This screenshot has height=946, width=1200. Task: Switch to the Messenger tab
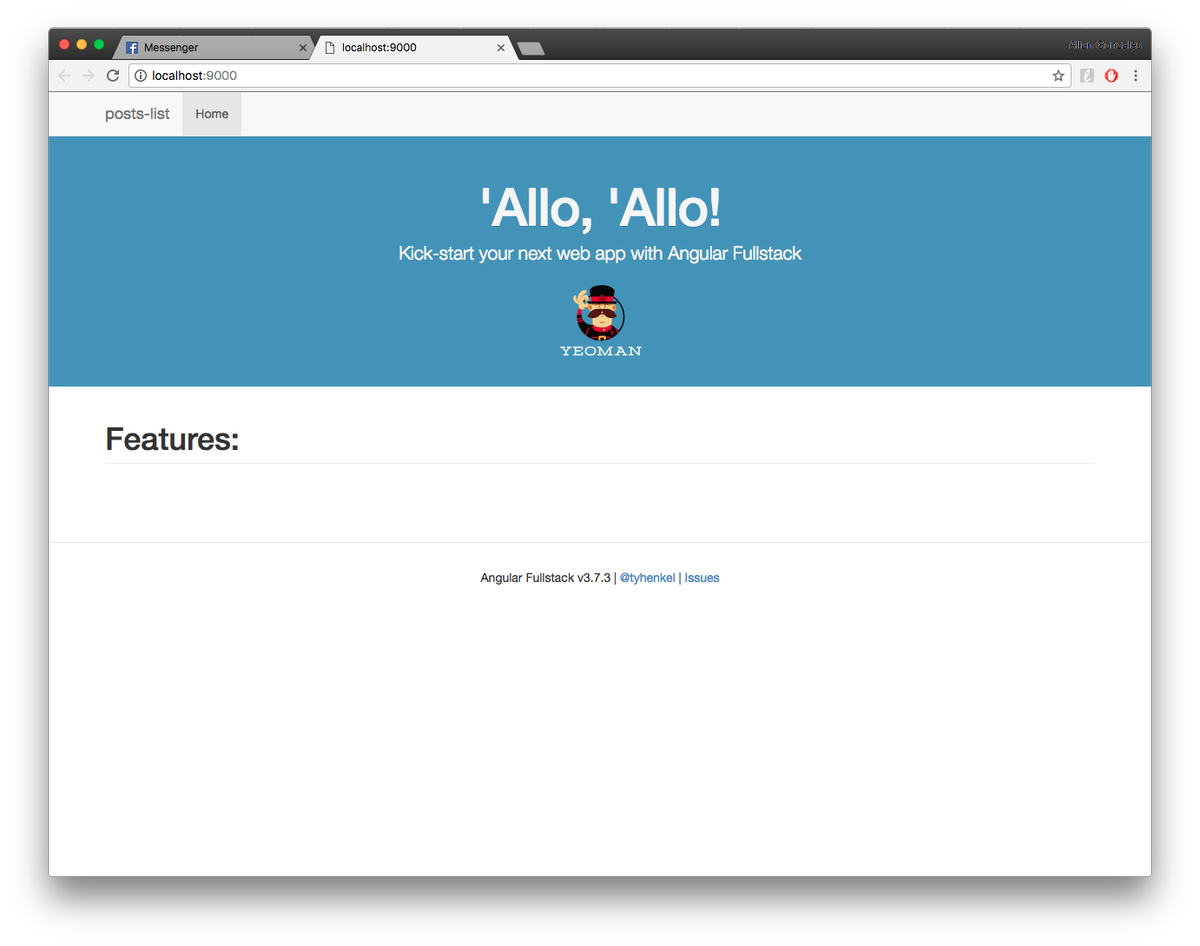coord(215,48)
